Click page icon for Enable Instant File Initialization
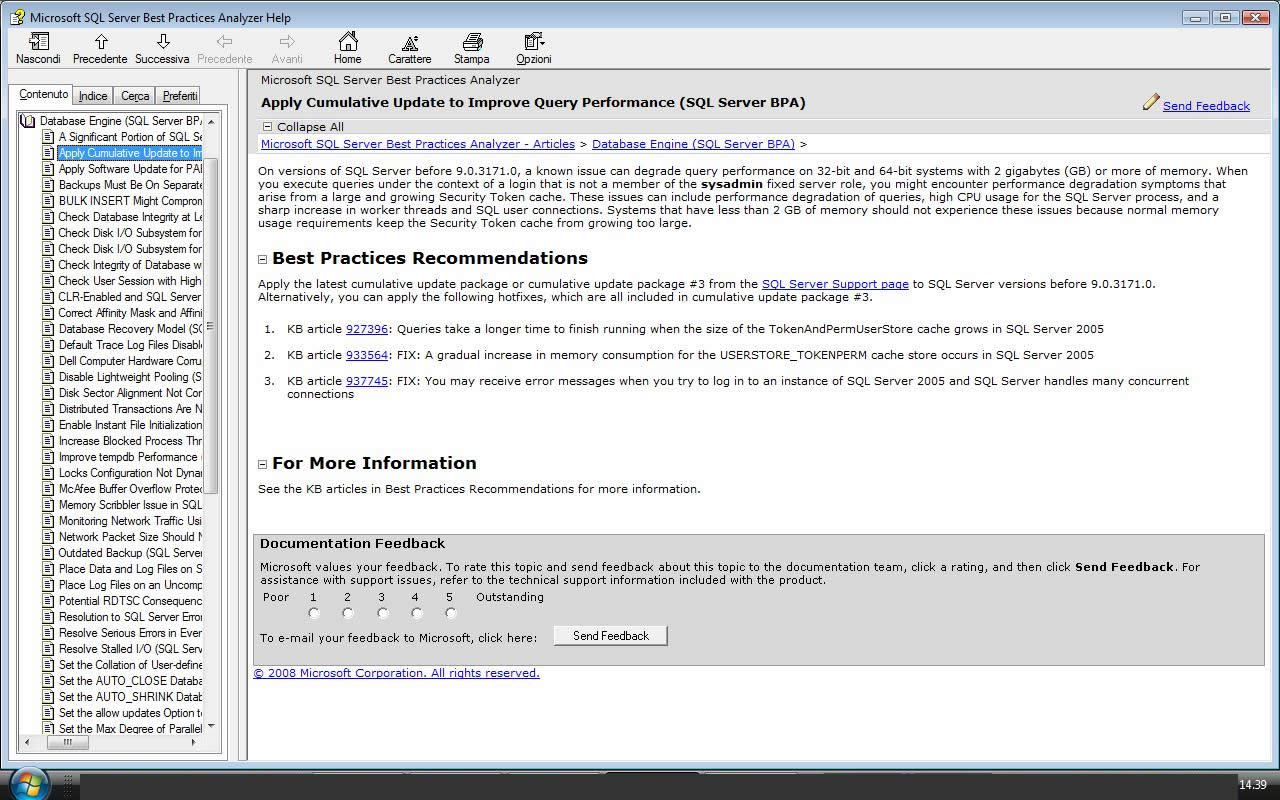 [48, 425]
